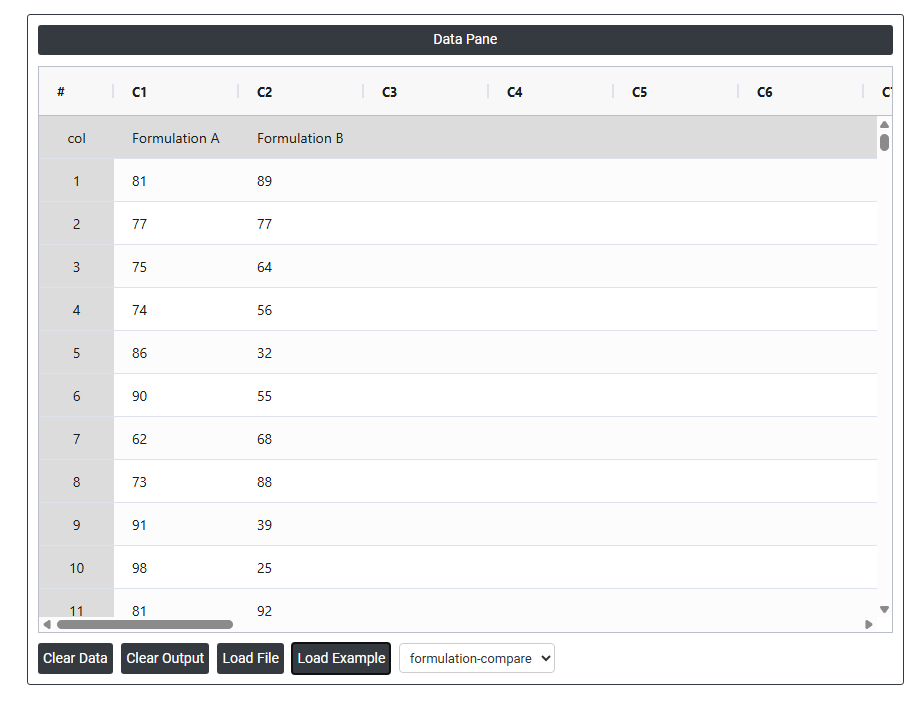
Task: Click the Formulation A name cell
Action: (176, 138)
